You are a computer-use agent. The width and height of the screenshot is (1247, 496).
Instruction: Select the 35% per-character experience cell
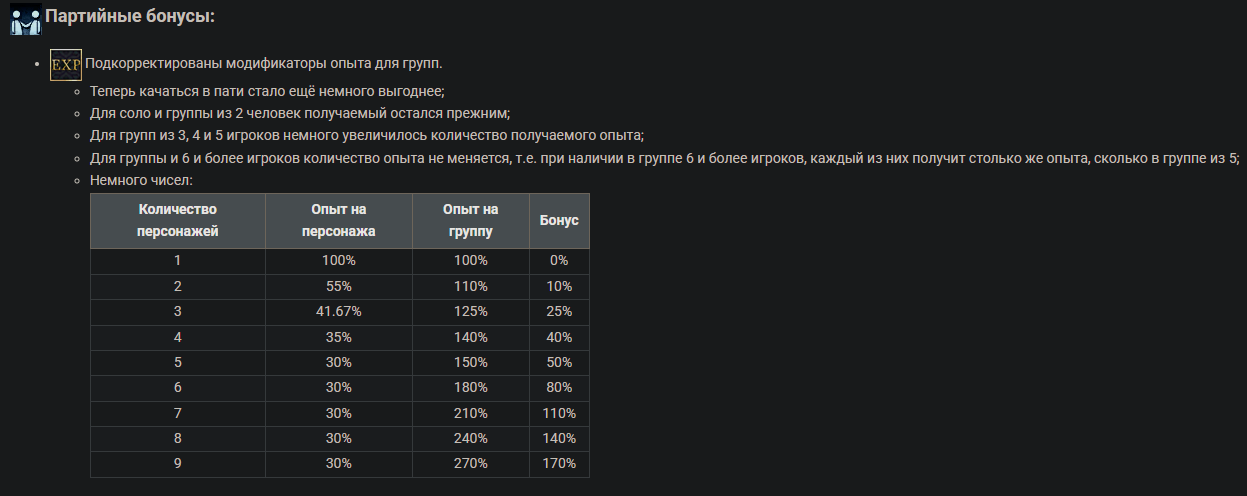[339, 337]
